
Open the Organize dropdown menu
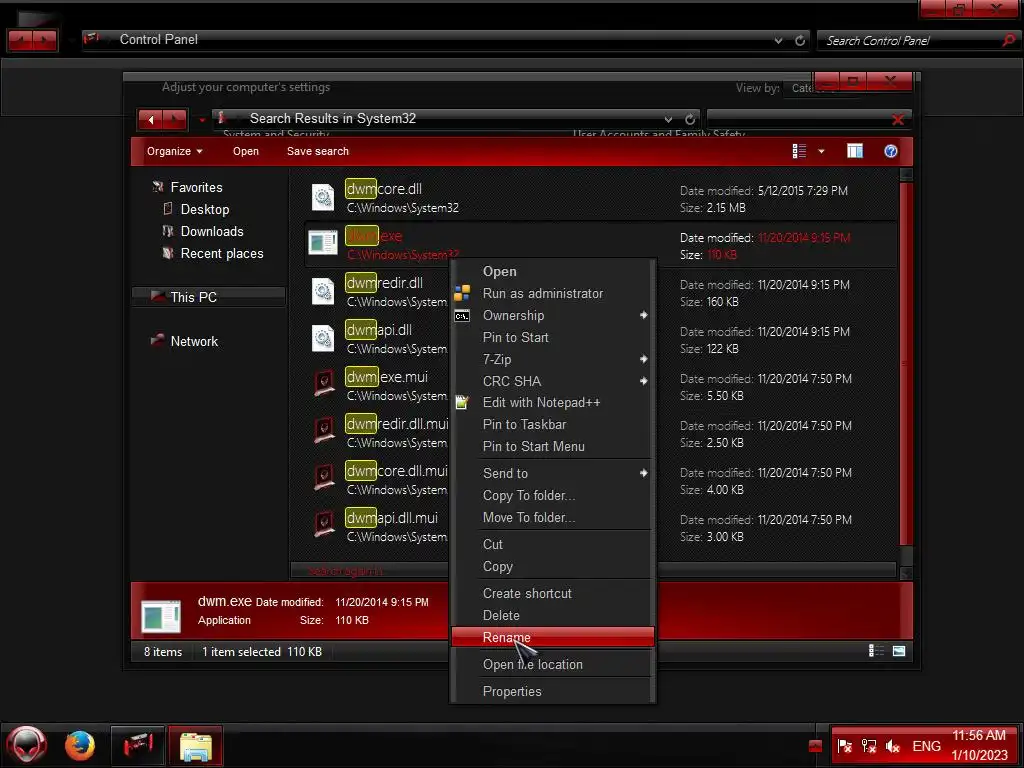tap(174, 151)
